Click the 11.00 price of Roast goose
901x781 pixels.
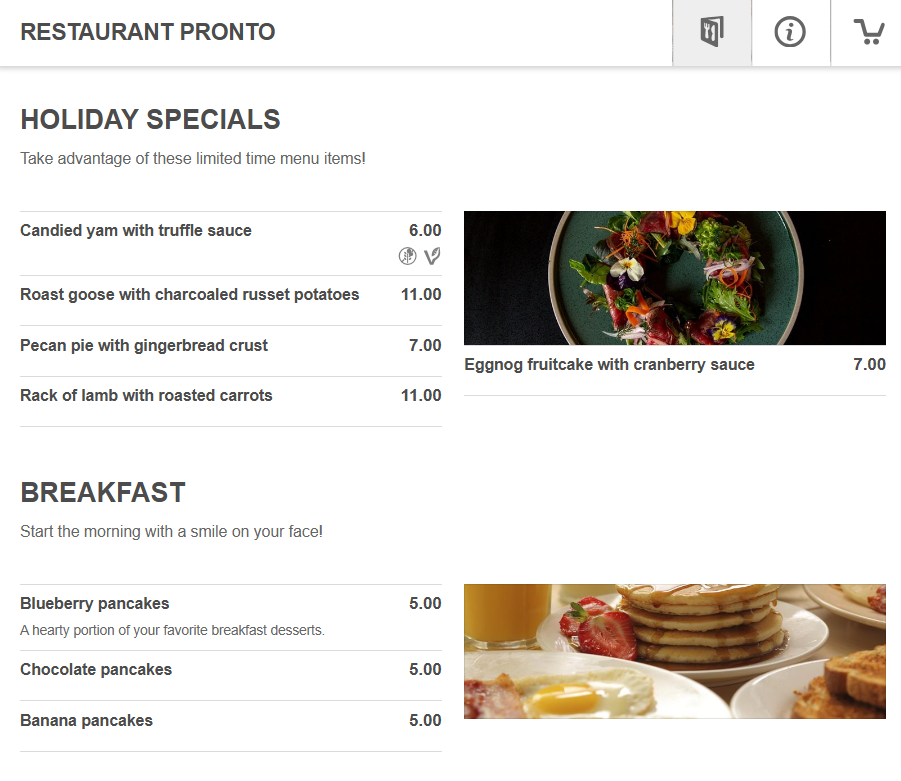tap(421, 295)
